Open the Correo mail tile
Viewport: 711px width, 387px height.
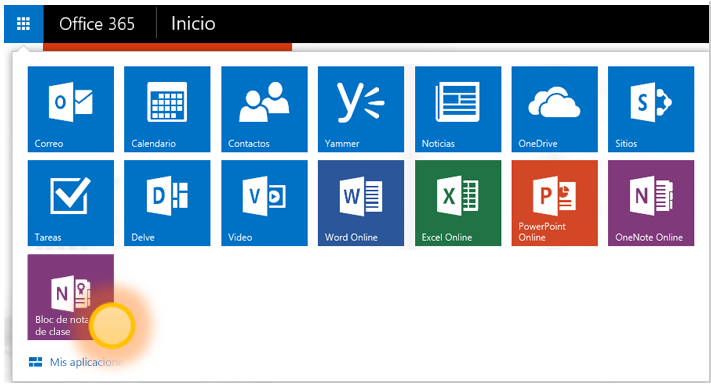71,109
